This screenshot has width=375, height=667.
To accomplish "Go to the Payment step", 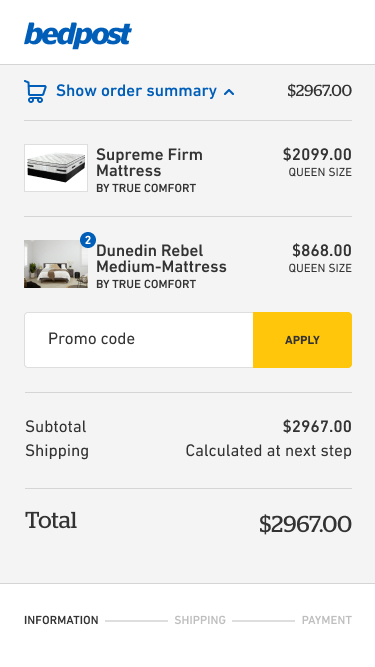I will [x=327, y=620].
